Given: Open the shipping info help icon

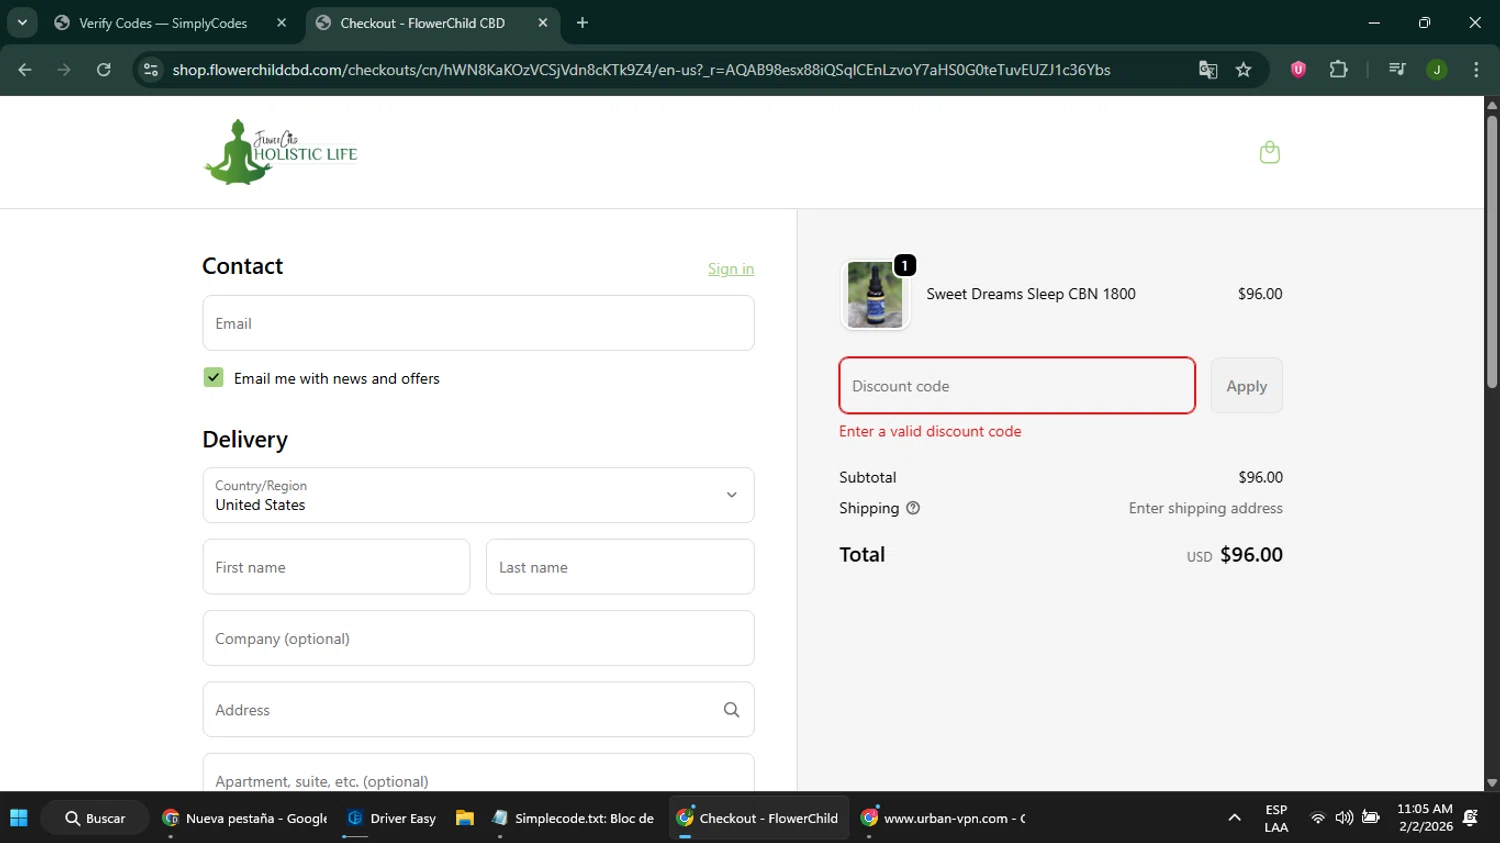Looking at the screenshot, I should click(x=913, y=508).
